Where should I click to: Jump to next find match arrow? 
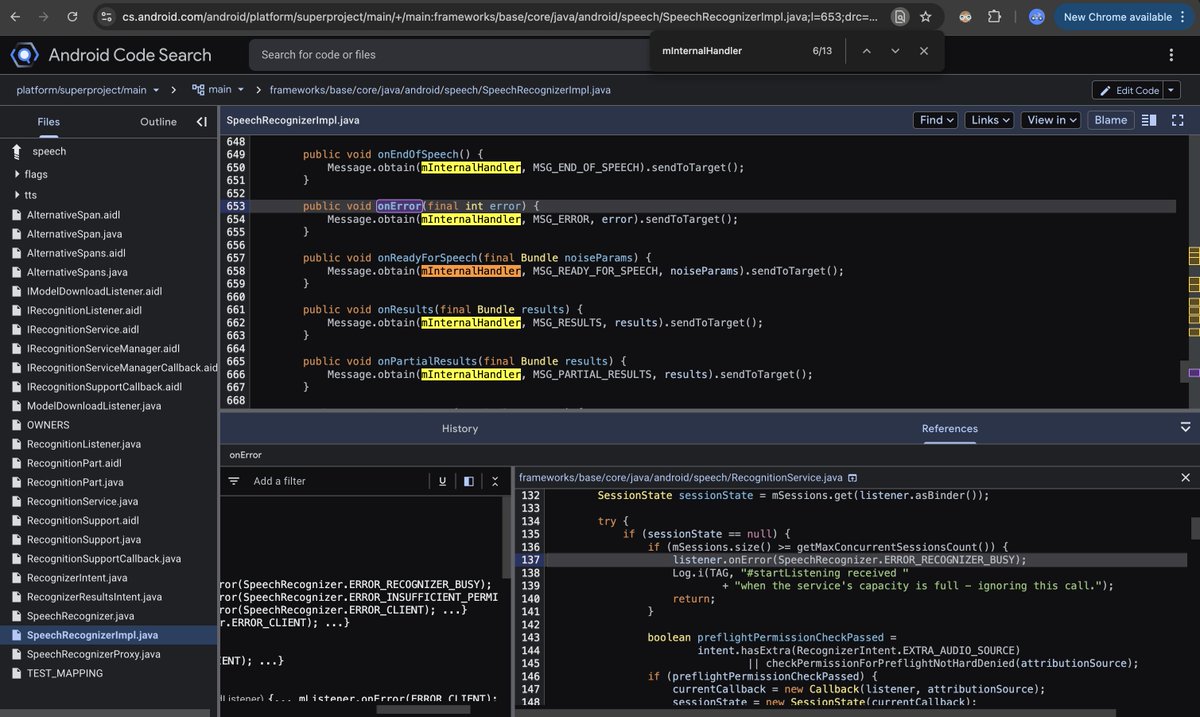coord(895,51)
